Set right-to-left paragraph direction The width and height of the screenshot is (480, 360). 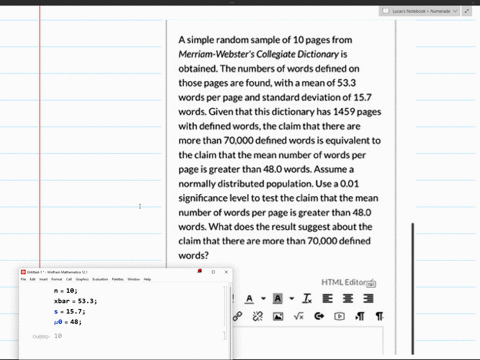pos(380,316)
